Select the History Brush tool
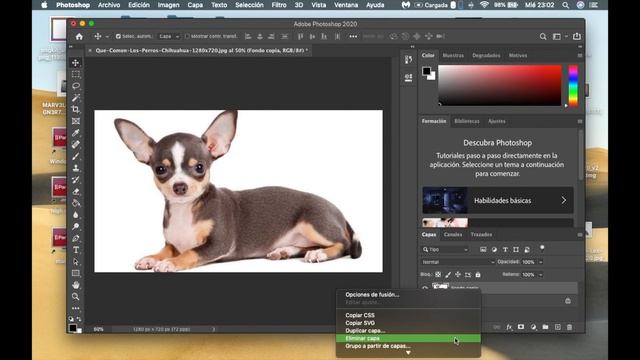 76,180
